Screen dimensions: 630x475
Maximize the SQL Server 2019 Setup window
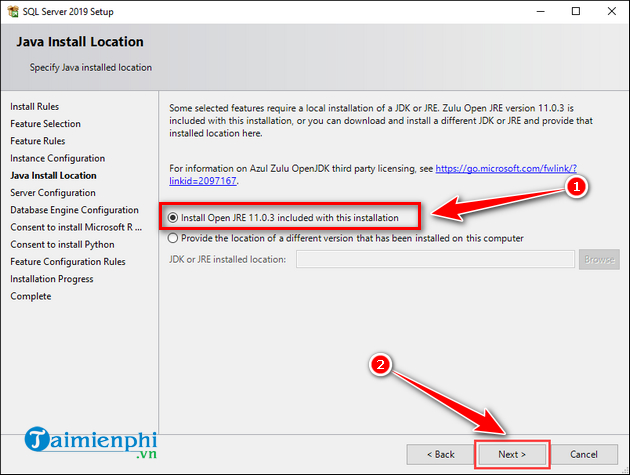576,11
